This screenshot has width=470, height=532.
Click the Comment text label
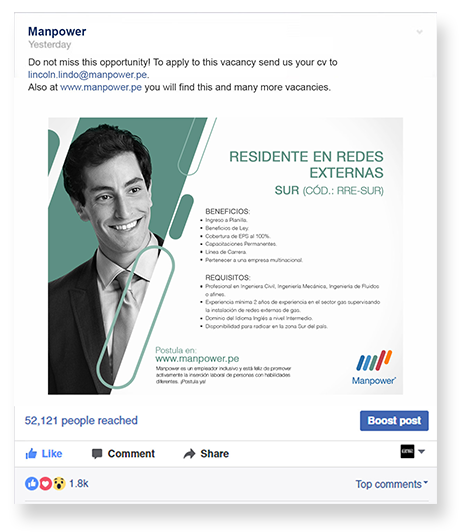131,454
